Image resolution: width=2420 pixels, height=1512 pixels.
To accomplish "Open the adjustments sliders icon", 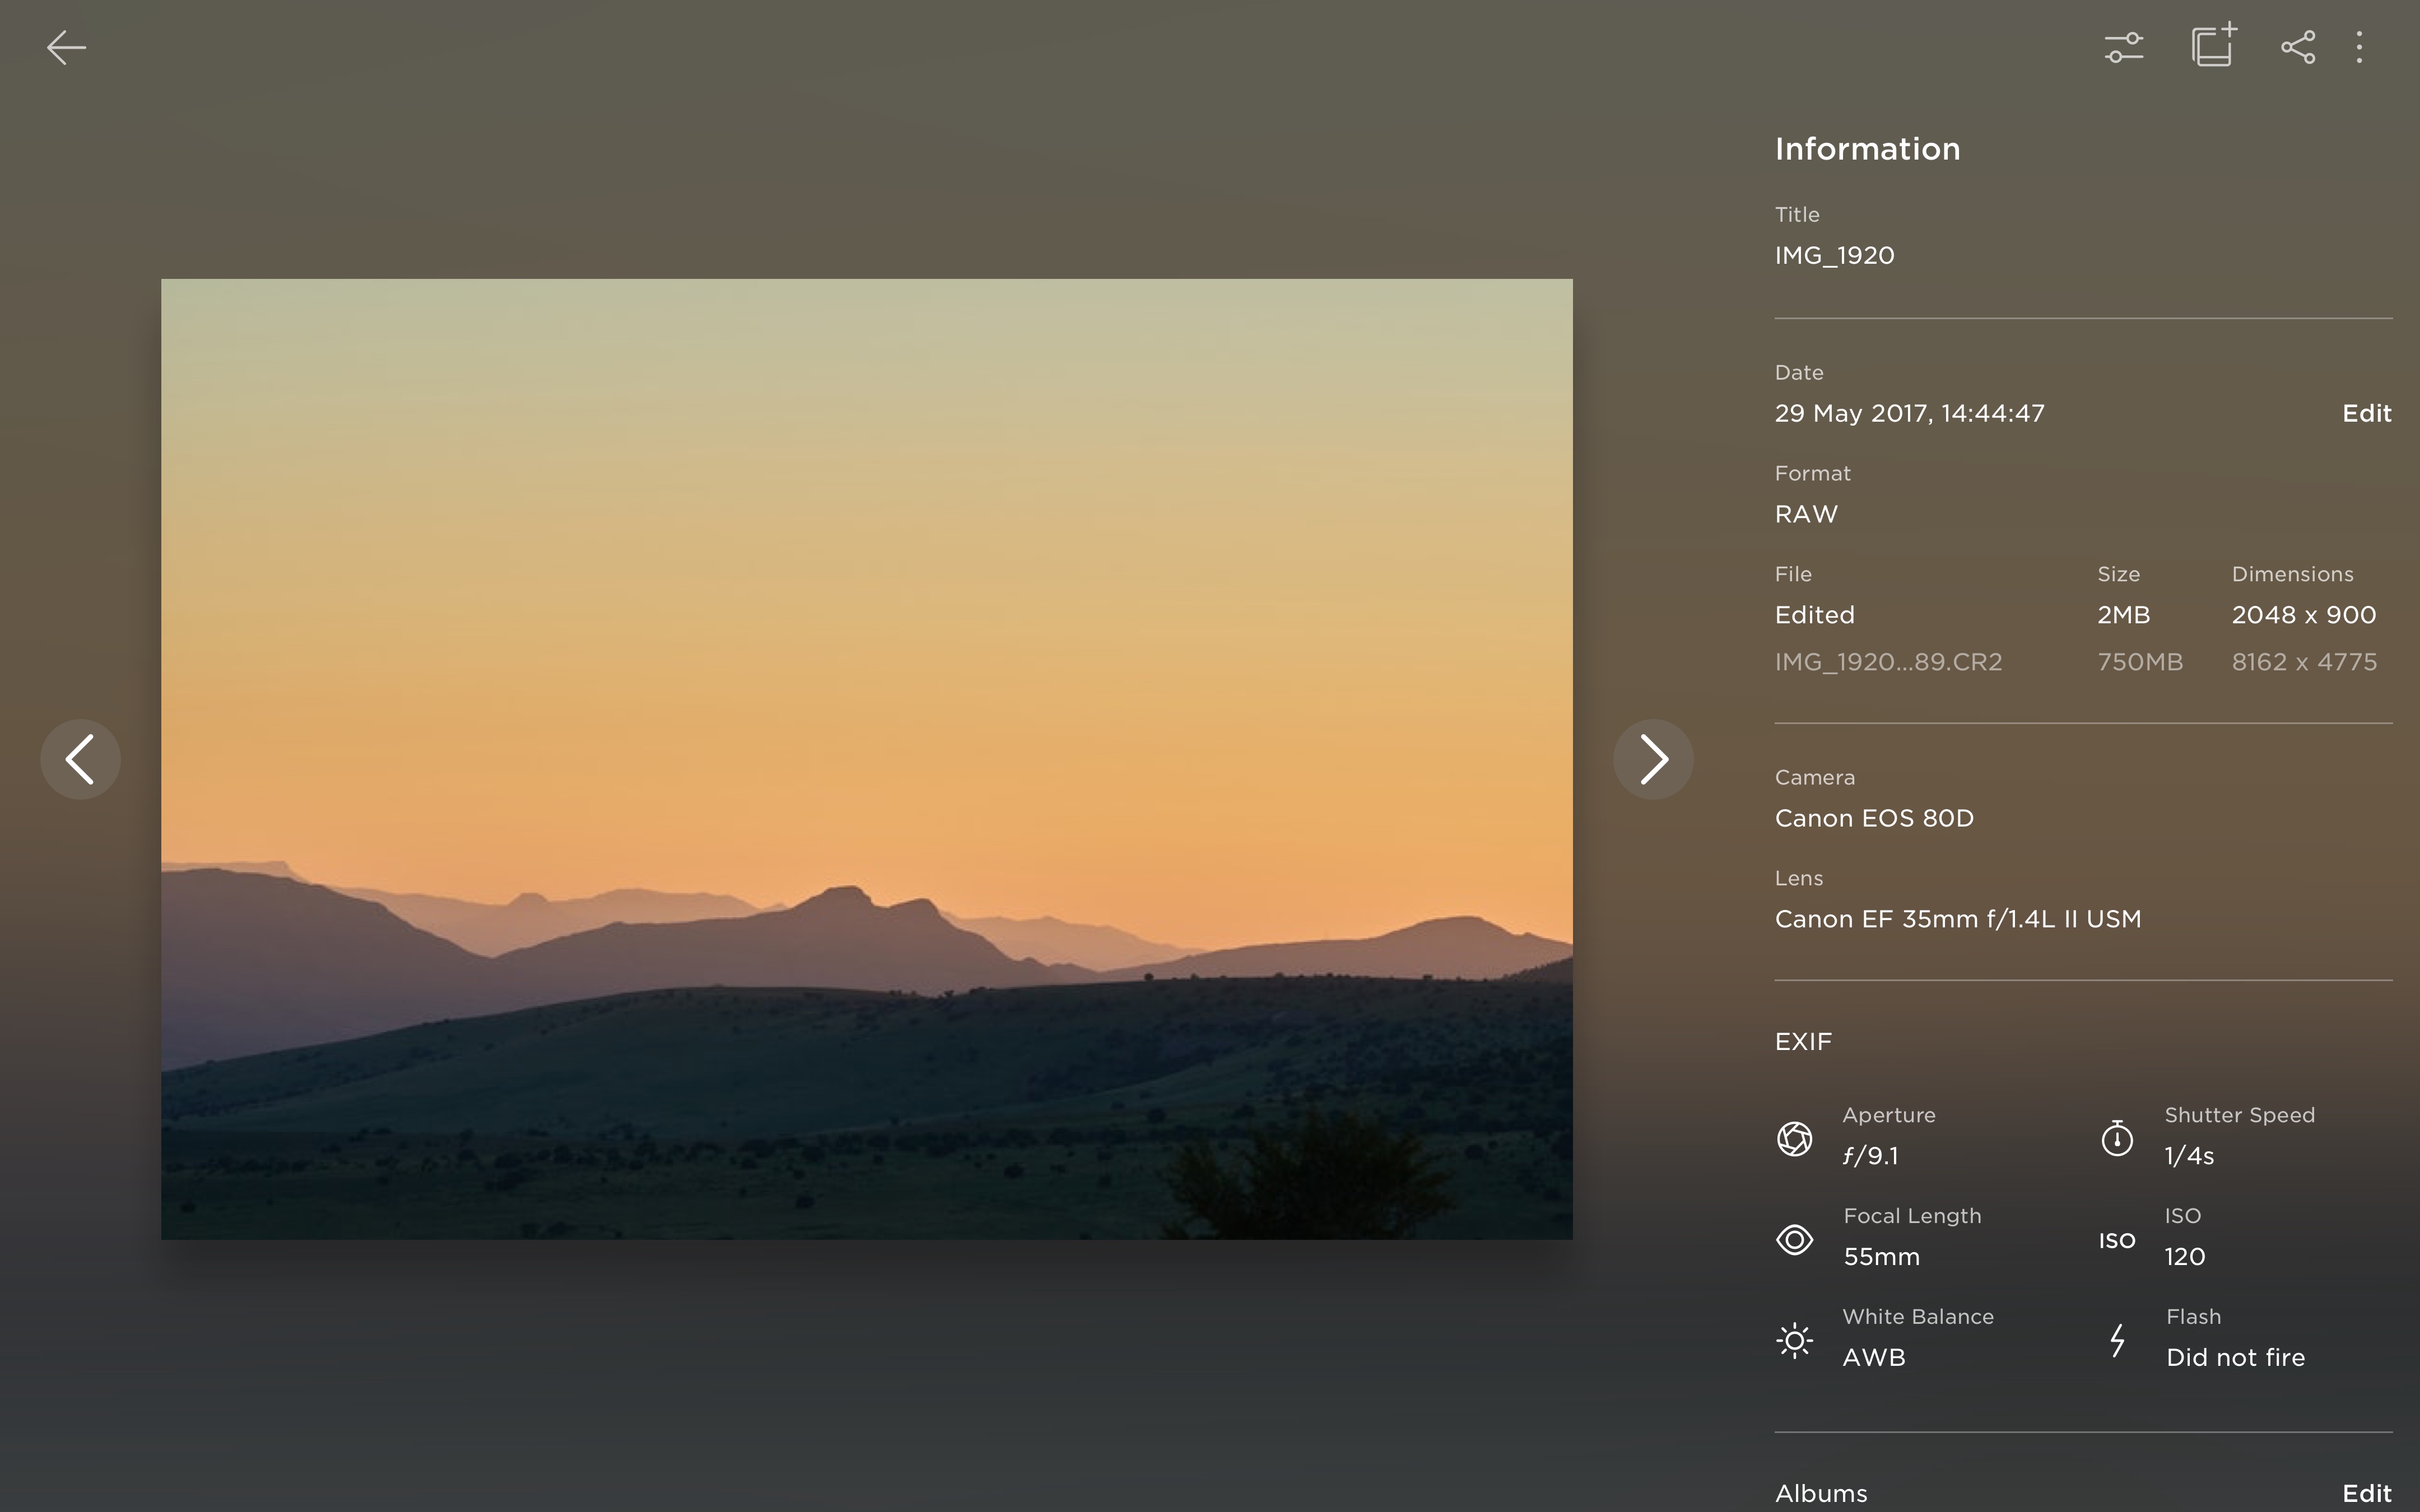I will [x=2123, y=47].
